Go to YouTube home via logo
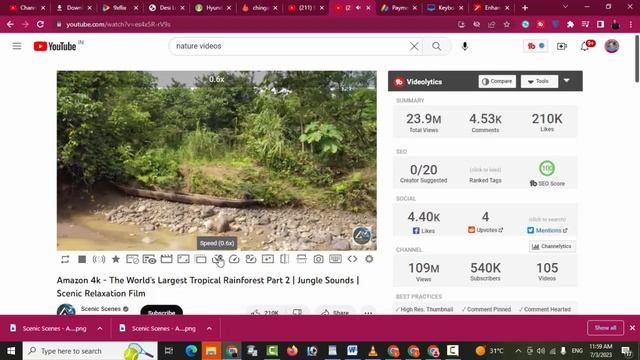 coord(55,46)
